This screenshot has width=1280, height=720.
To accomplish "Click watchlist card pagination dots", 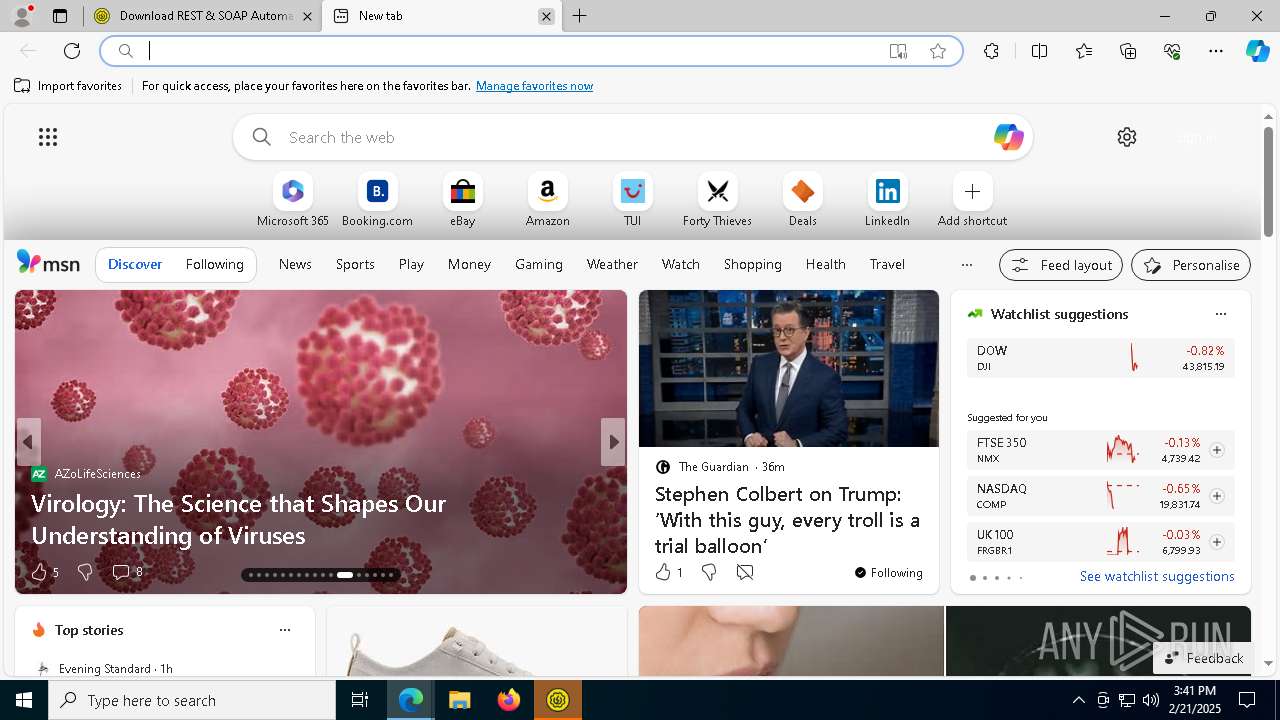I will [x=996, y=578].
